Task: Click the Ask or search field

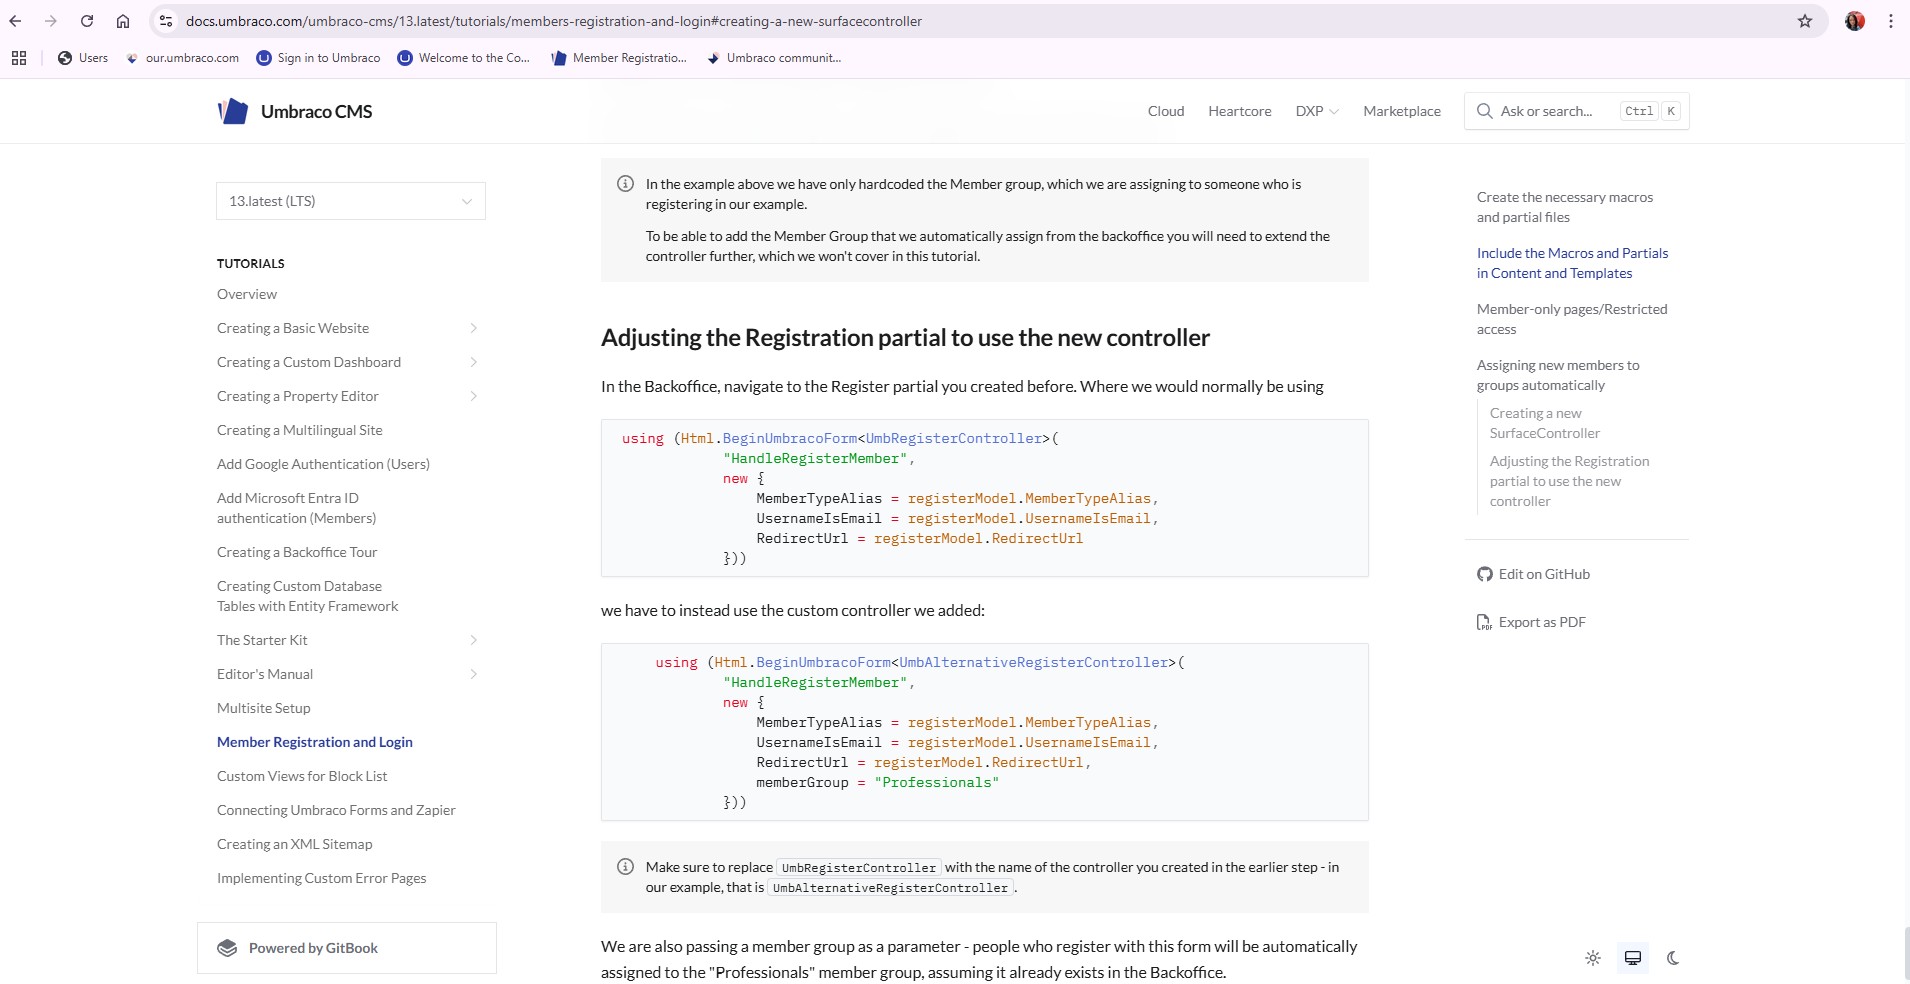Action: [1577, 111]
